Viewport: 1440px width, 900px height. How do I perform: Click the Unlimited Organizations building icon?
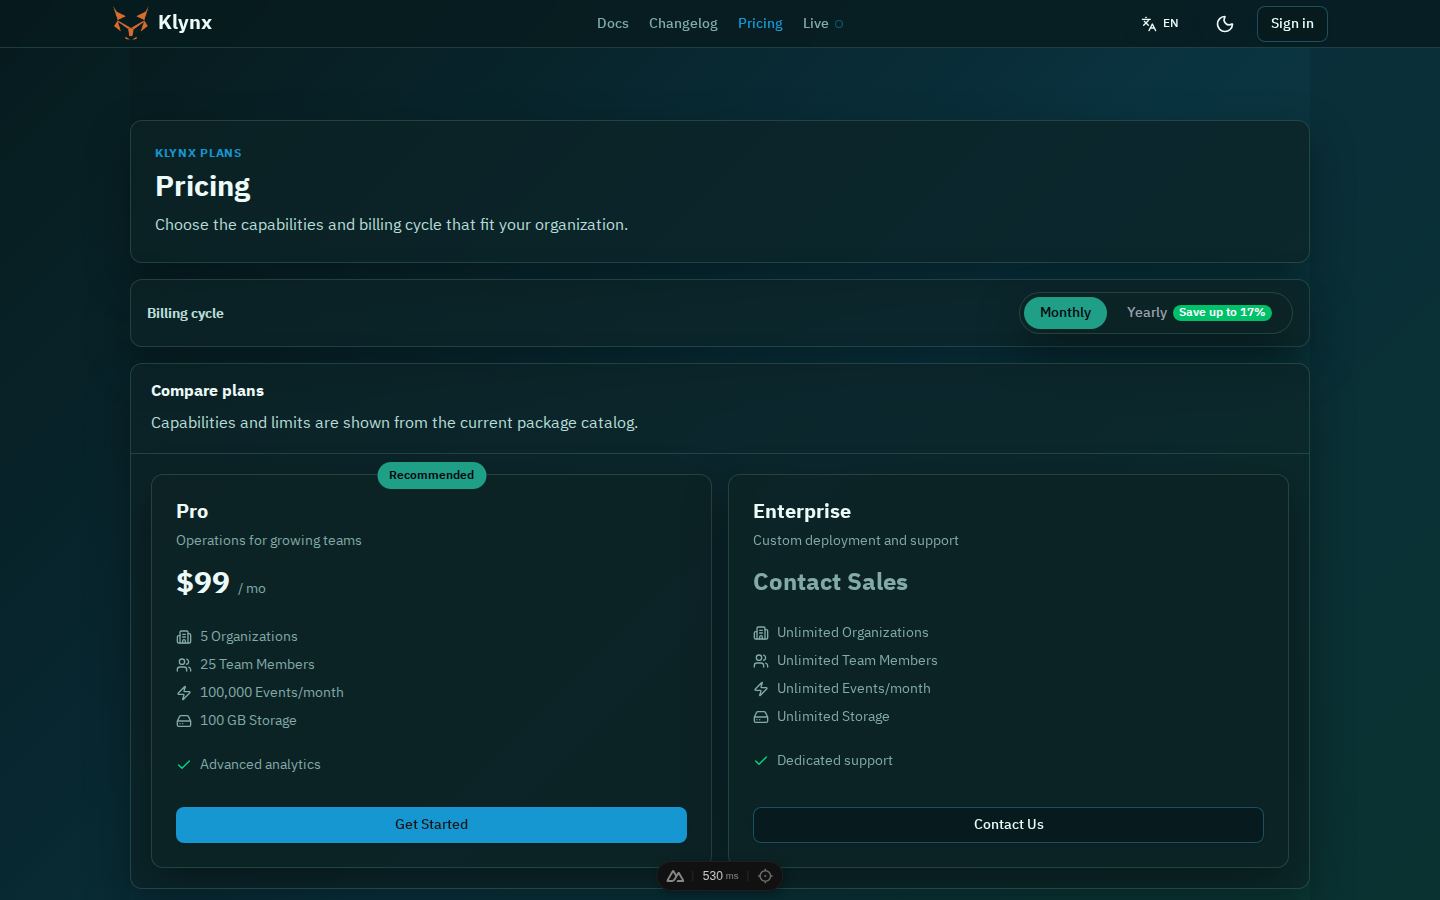pos(761,633)
